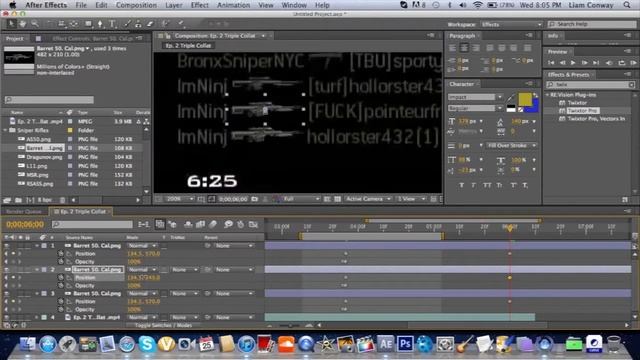The width and height of the screenshot is (640, 360).
Task: Open Skype from the Dock
Action: pos(147,344)
